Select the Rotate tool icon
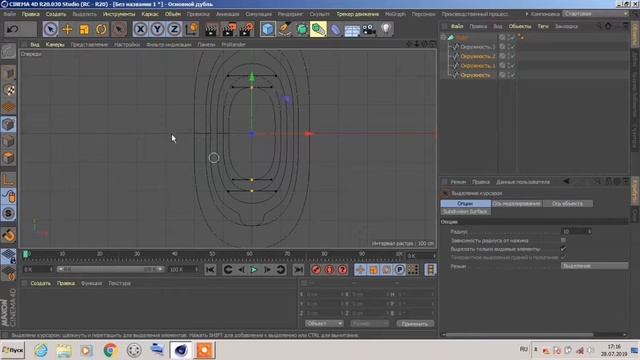The width and height of the screenshot is (640, 360). pos(101,29)
